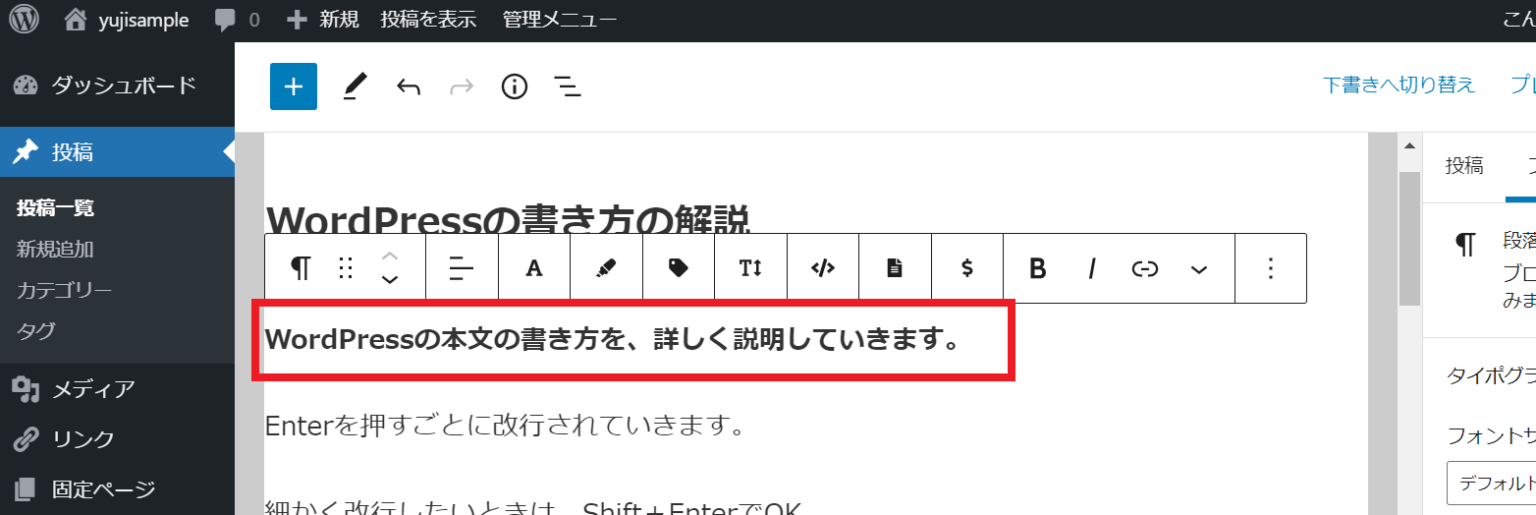The height and width of the screenshot is (515, 1536).
Task: Toggle italic formatting on the paragraph
Action: point(1092,268)
